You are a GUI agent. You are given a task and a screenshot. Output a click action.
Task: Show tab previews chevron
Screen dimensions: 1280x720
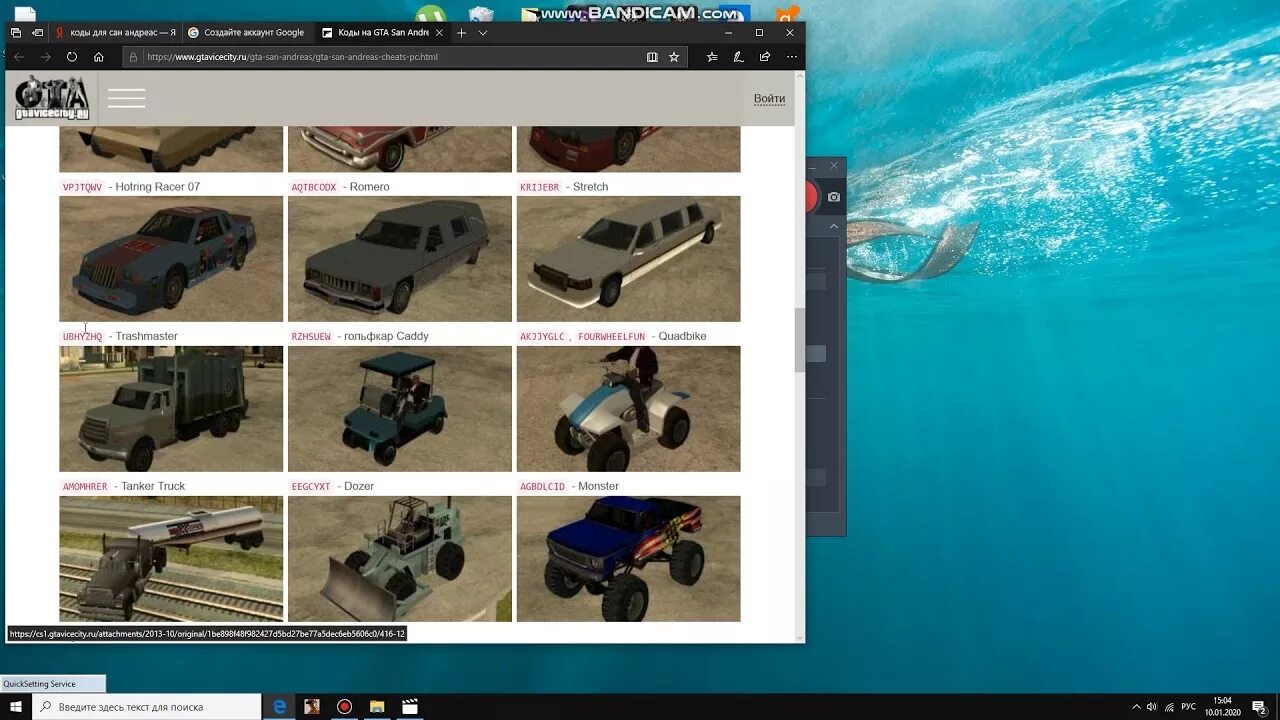[483, 33]
